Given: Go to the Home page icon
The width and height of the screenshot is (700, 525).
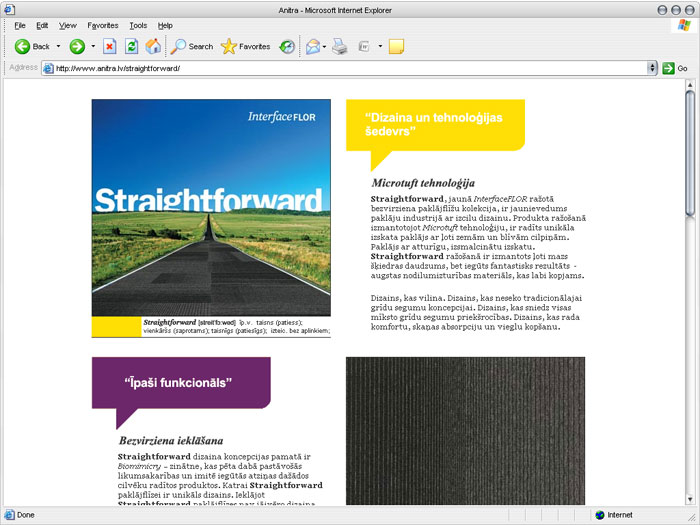Looking at the screenshot, I should pyautogui.click(x=153, y=46).
